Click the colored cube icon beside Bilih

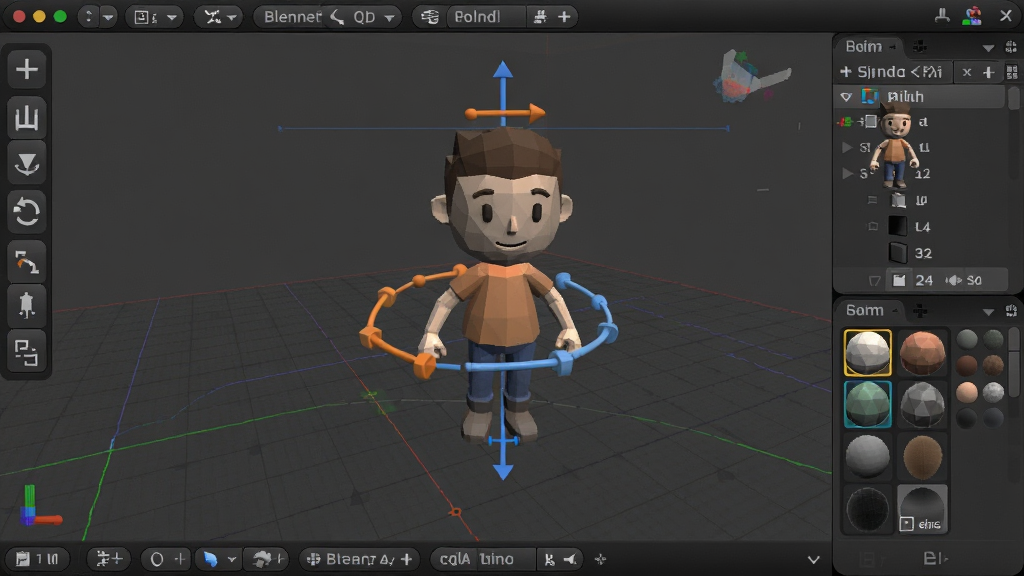click(x=869, y=97)
